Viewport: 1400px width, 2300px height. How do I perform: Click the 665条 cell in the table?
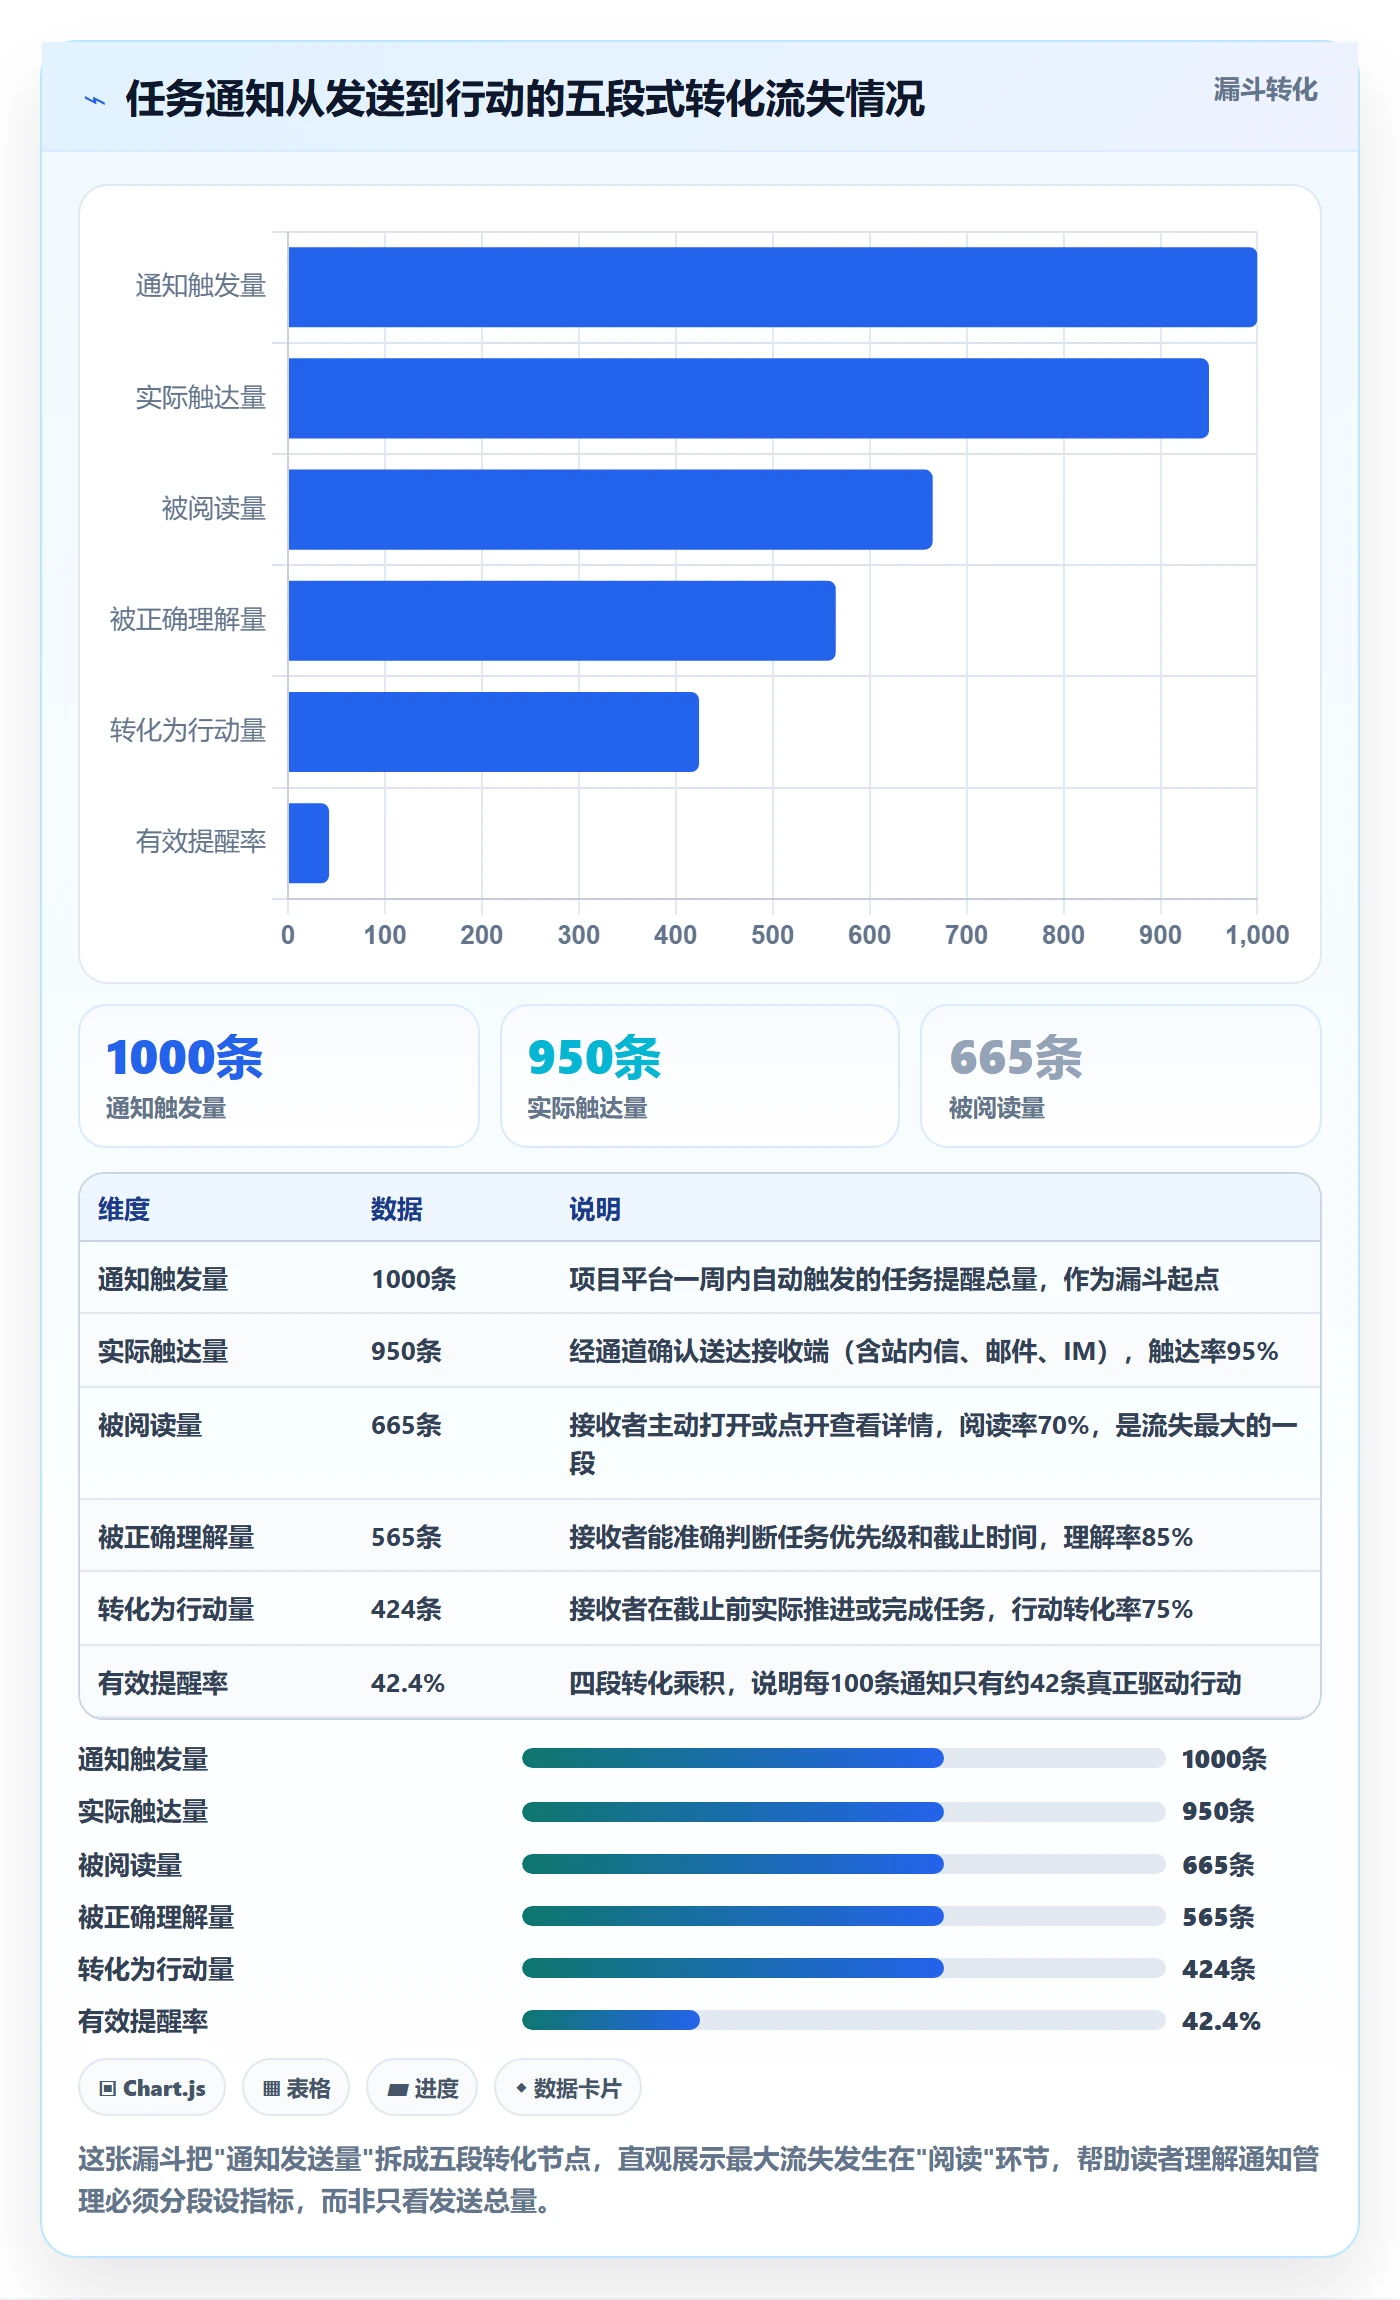pyautogui.click(x=407, y=1425)
